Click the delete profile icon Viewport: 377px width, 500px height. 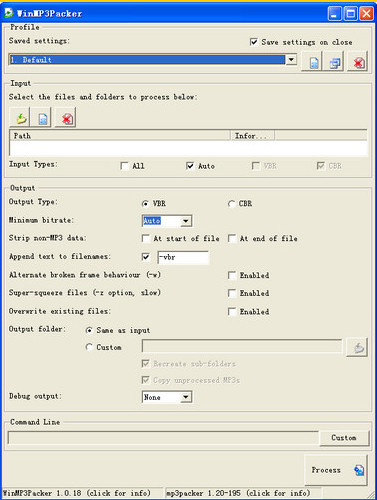tap(358, 61)
